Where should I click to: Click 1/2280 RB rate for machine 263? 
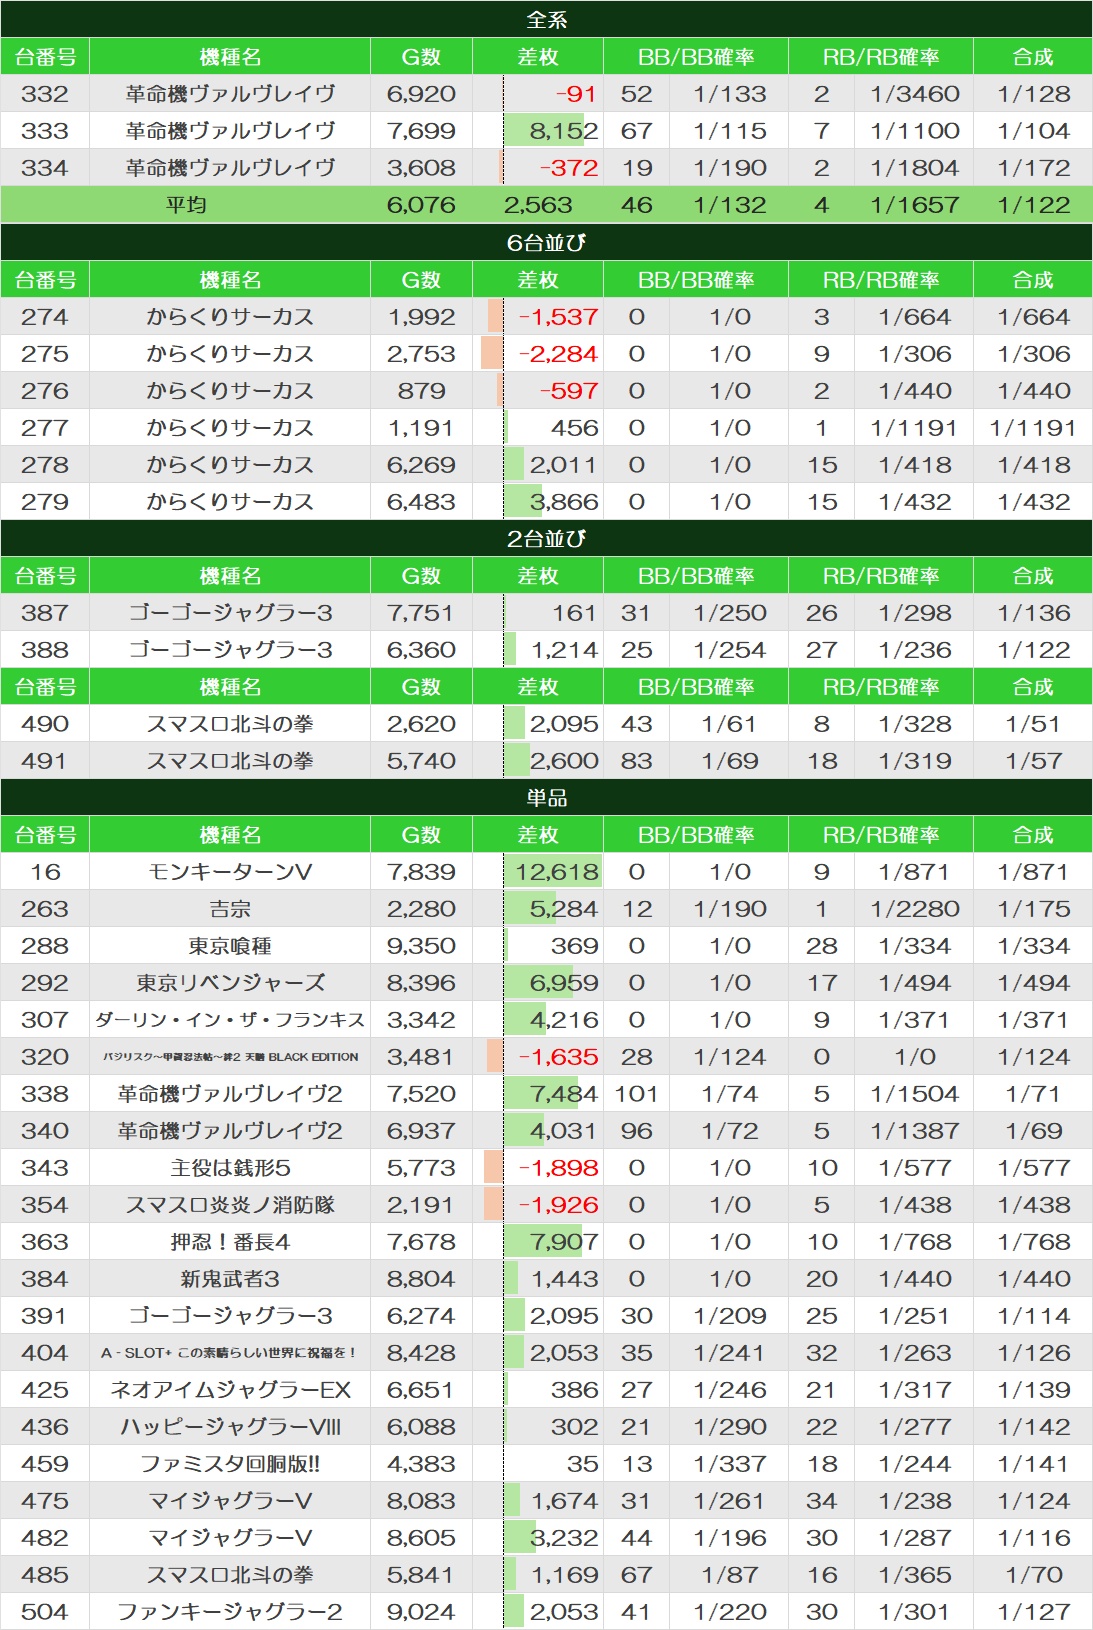914,909
